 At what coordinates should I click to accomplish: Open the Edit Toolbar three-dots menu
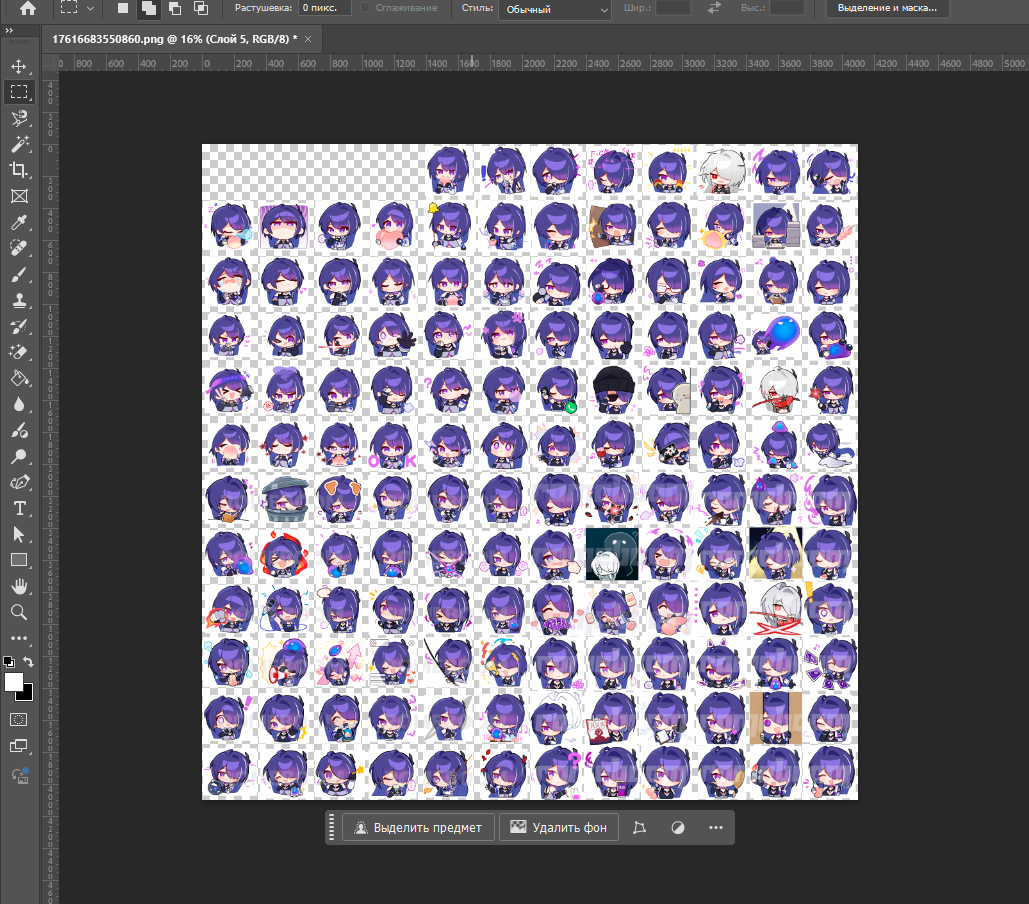19,638
